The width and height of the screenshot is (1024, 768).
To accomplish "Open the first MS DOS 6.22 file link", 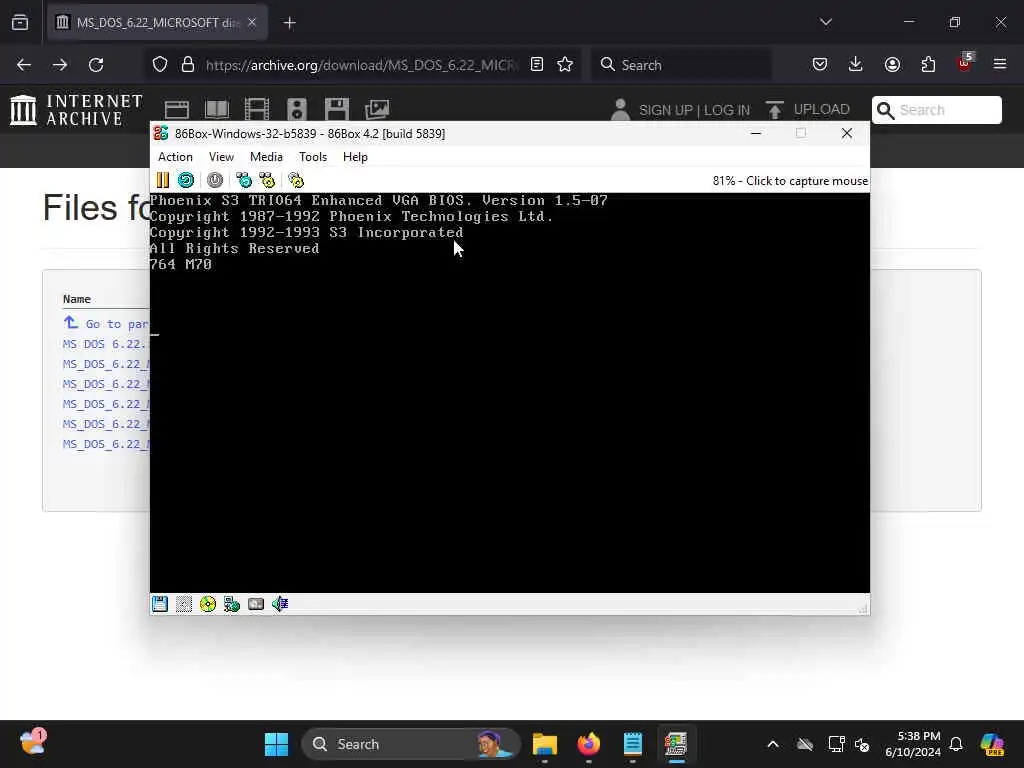I will [x=106, y=344].
